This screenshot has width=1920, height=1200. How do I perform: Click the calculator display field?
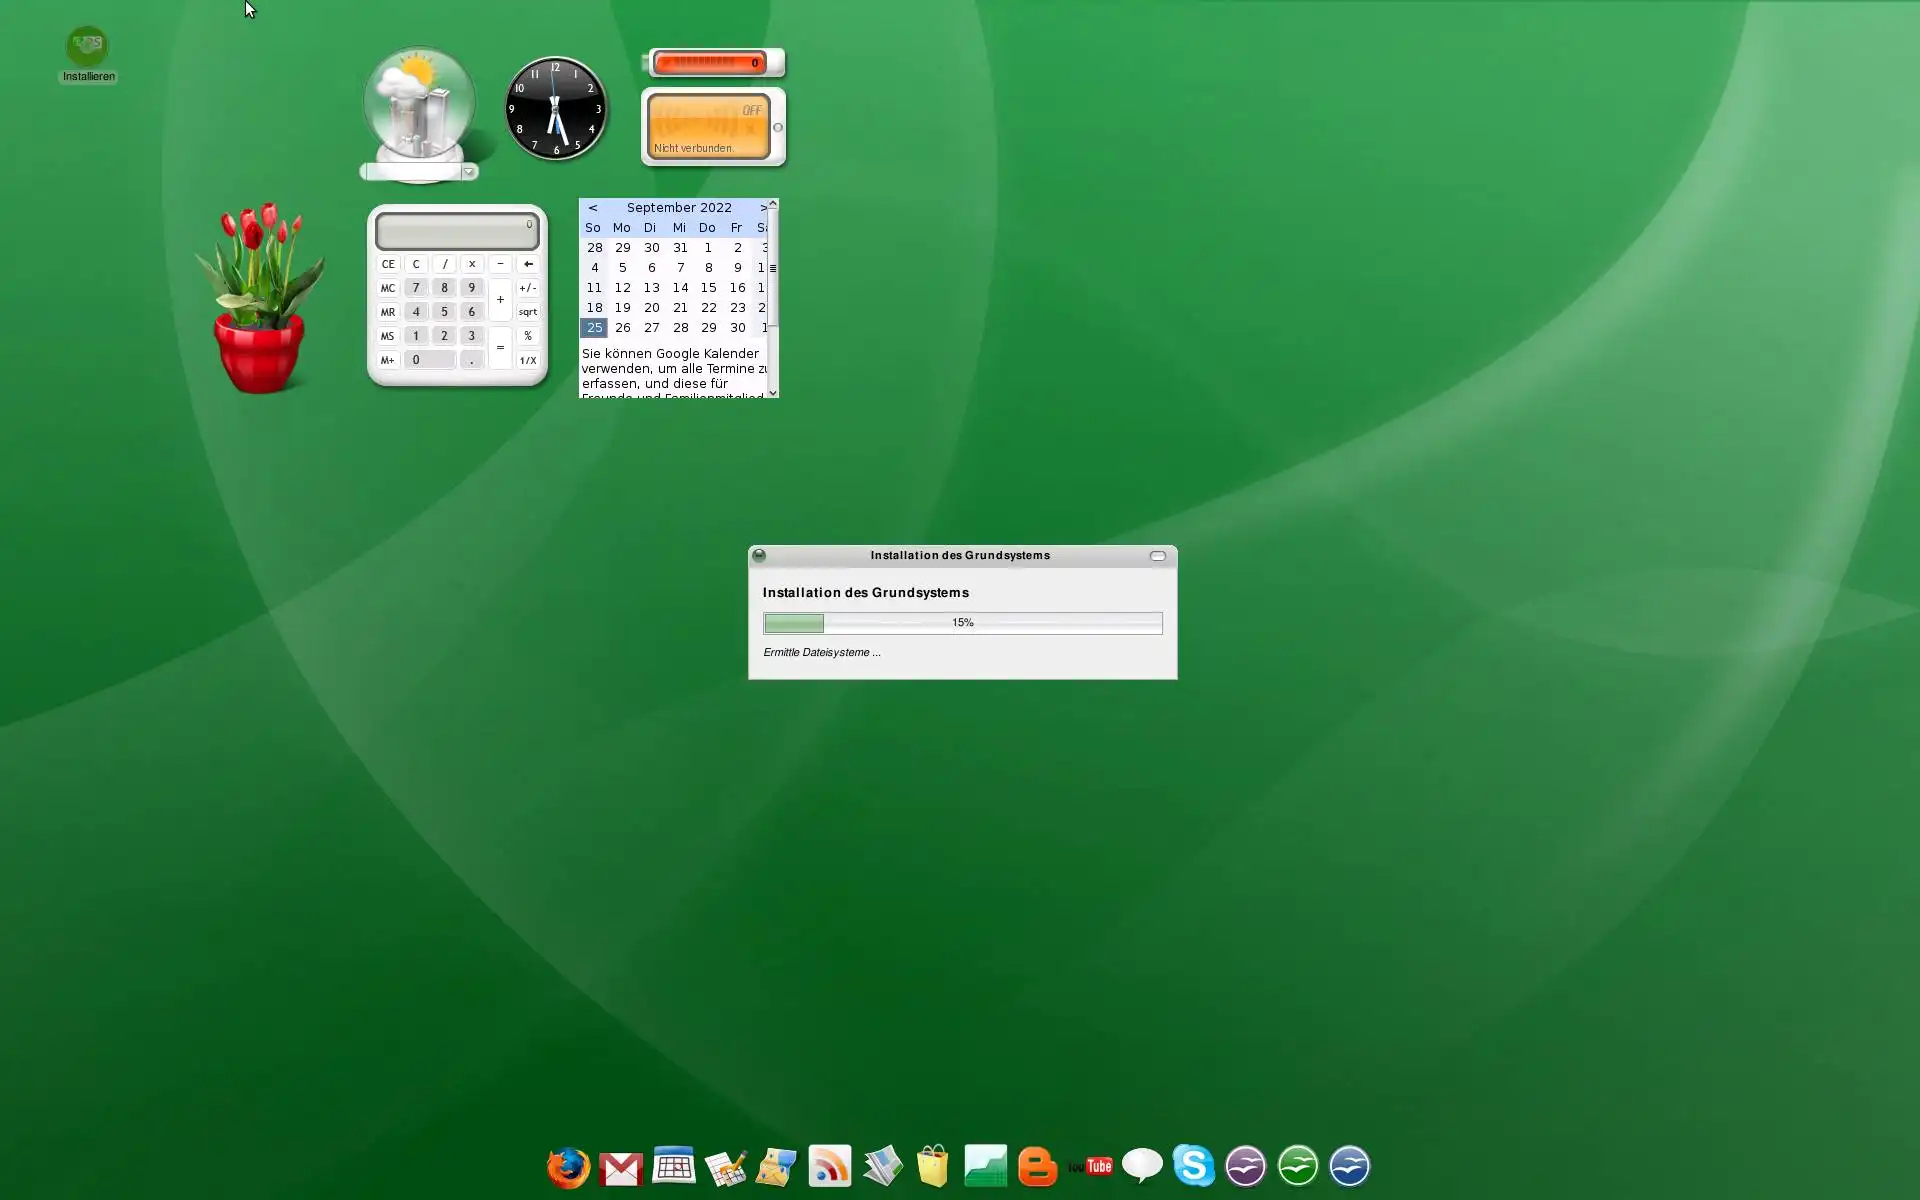457,231
